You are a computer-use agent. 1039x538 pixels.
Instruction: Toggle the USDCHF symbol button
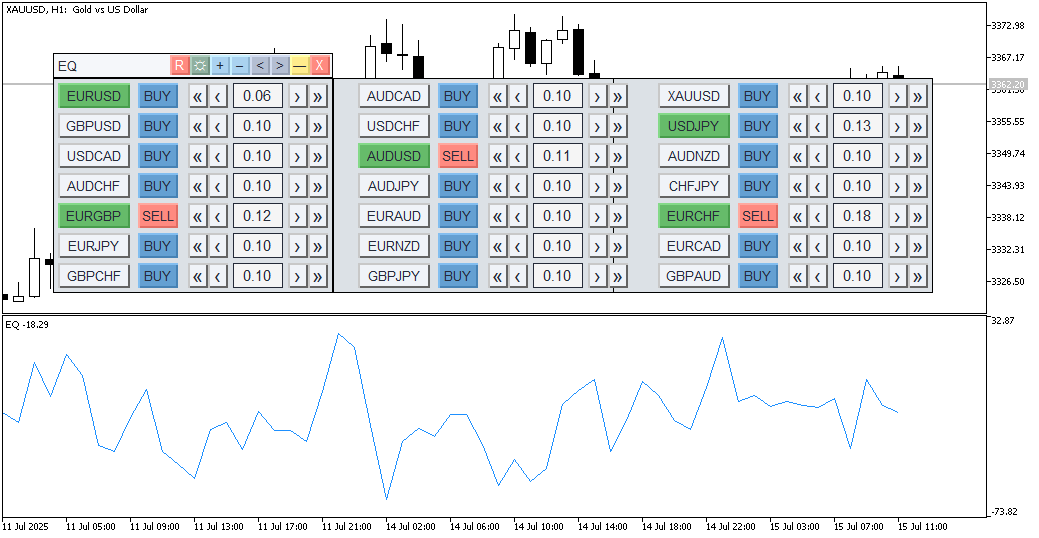pos(394,126)
